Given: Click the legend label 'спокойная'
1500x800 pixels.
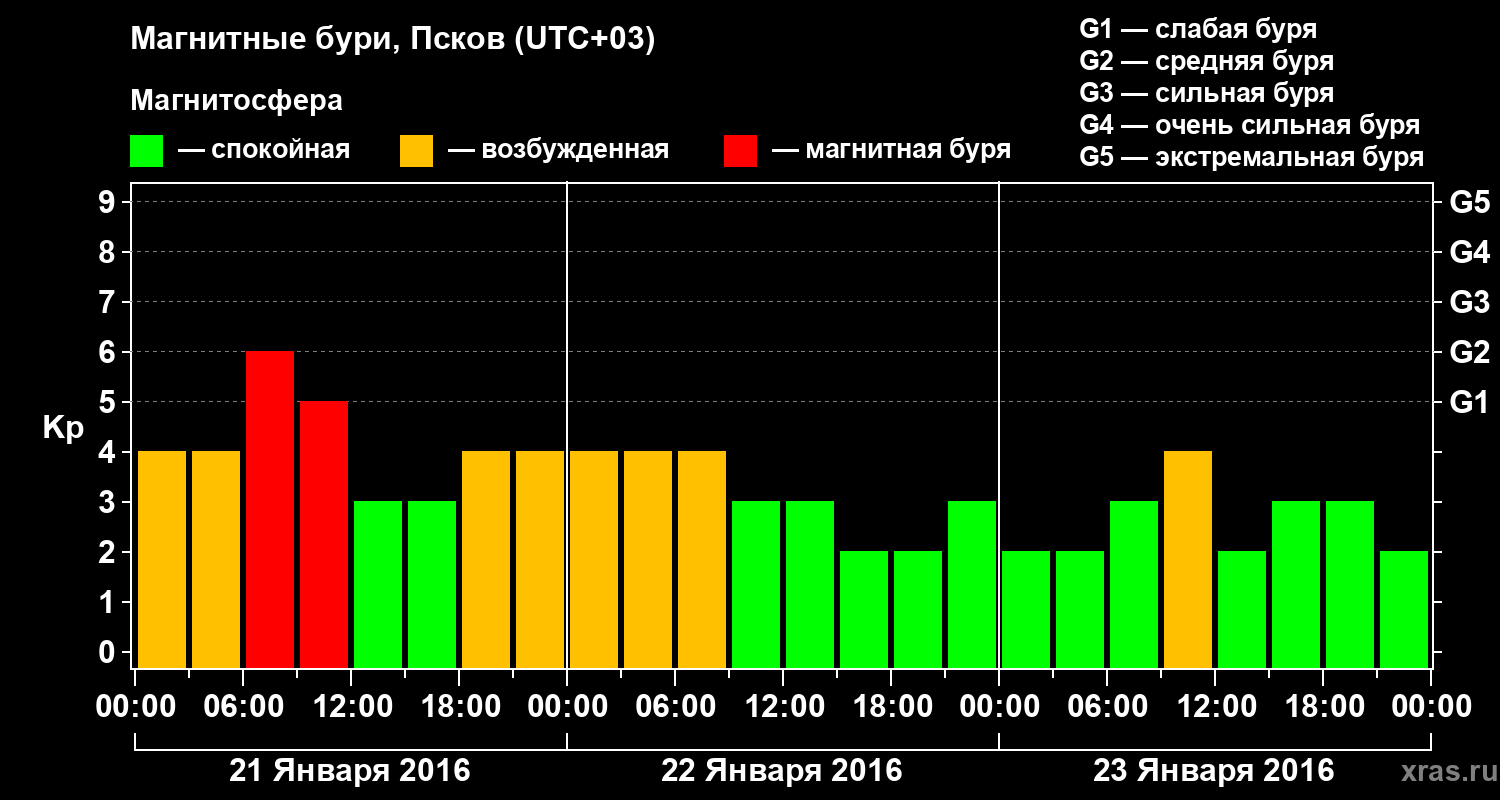Looking at the screenshot, I should point(279,151).
